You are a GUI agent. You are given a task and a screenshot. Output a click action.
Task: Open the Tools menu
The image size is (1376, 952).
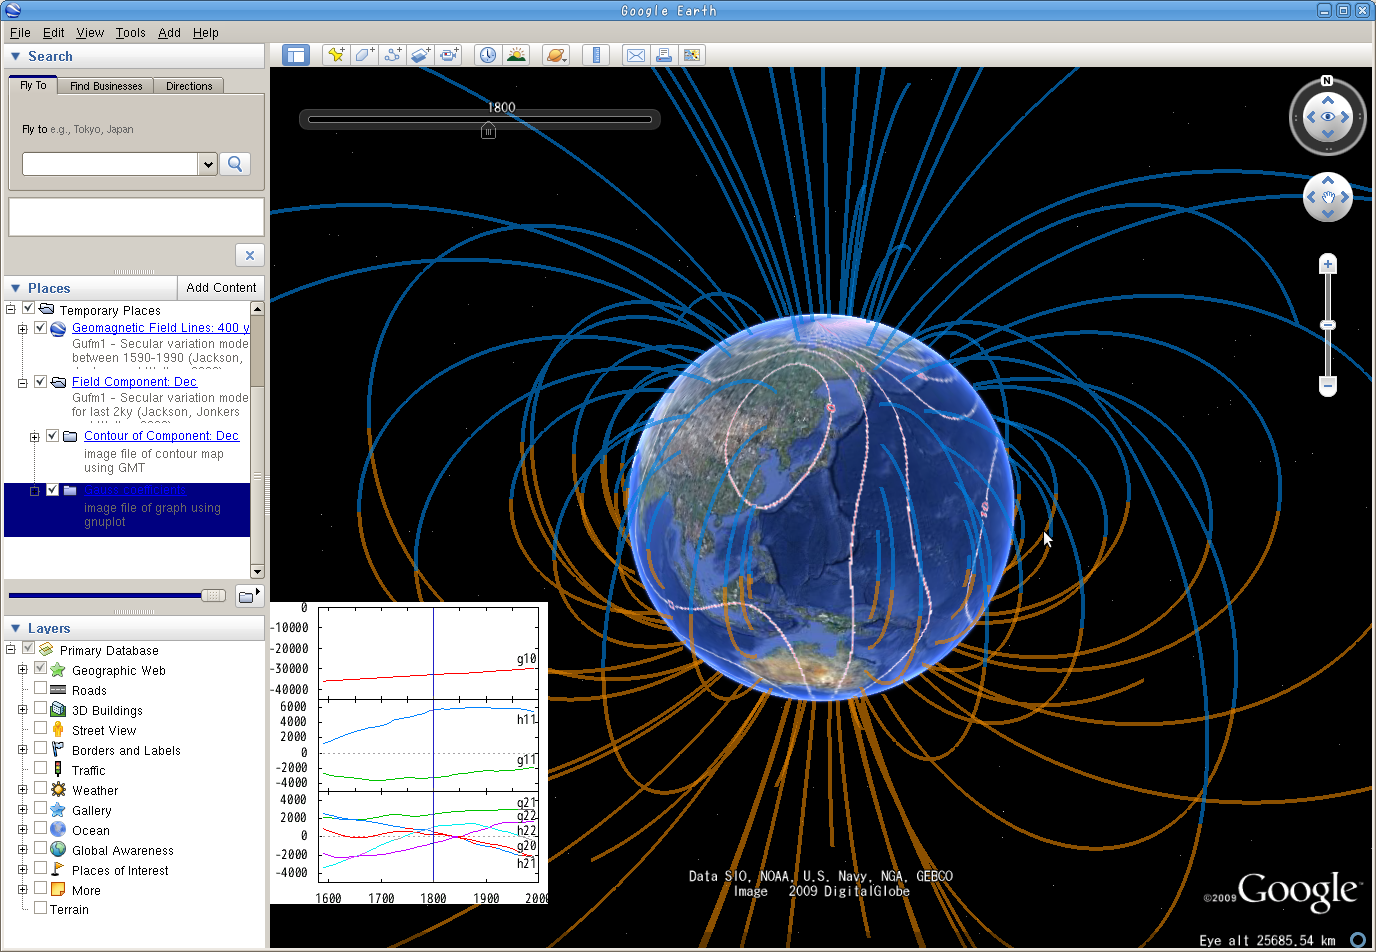click(130, 33)
